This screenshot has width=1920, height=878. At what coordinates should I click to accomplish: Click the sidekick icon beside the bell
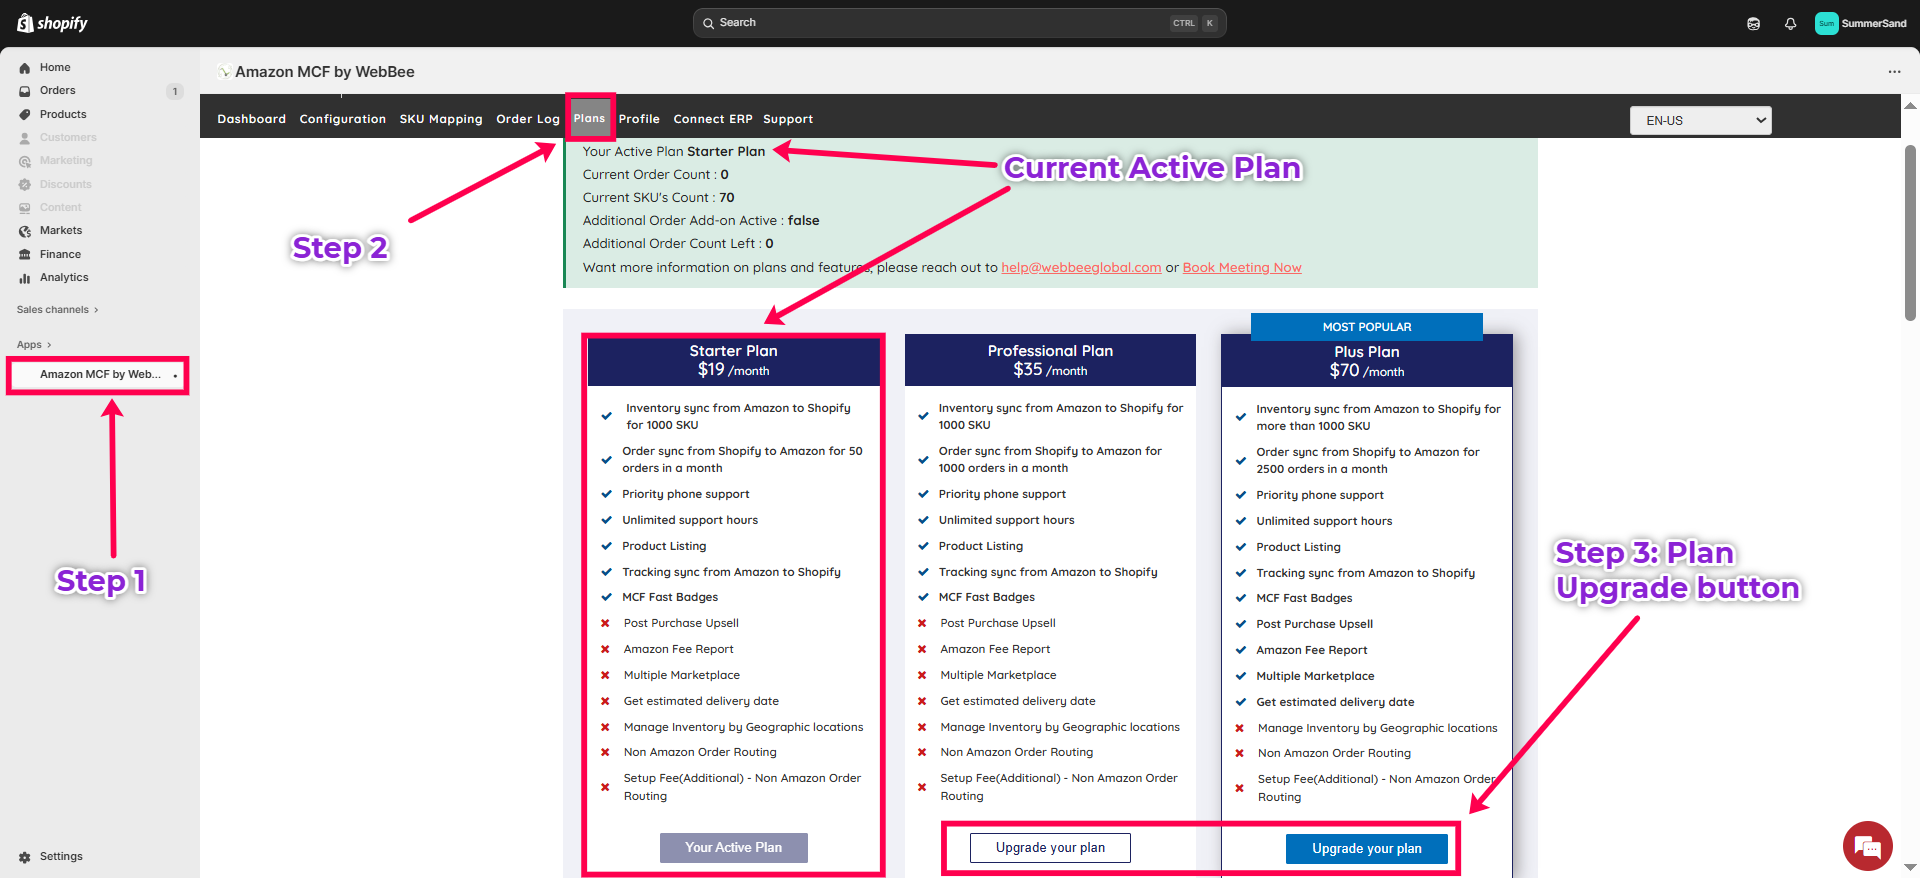(x=1753, y=24)
